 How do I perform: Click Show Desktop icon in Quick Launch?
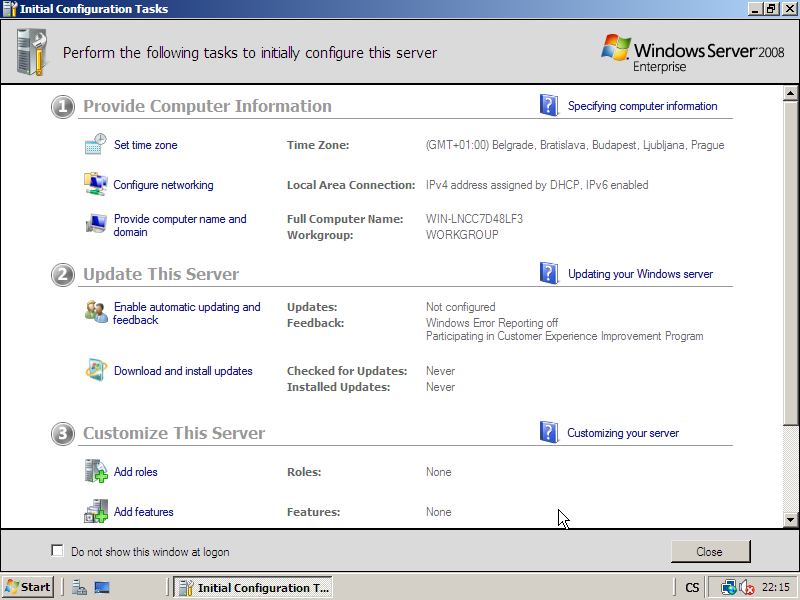click(102, 588)
